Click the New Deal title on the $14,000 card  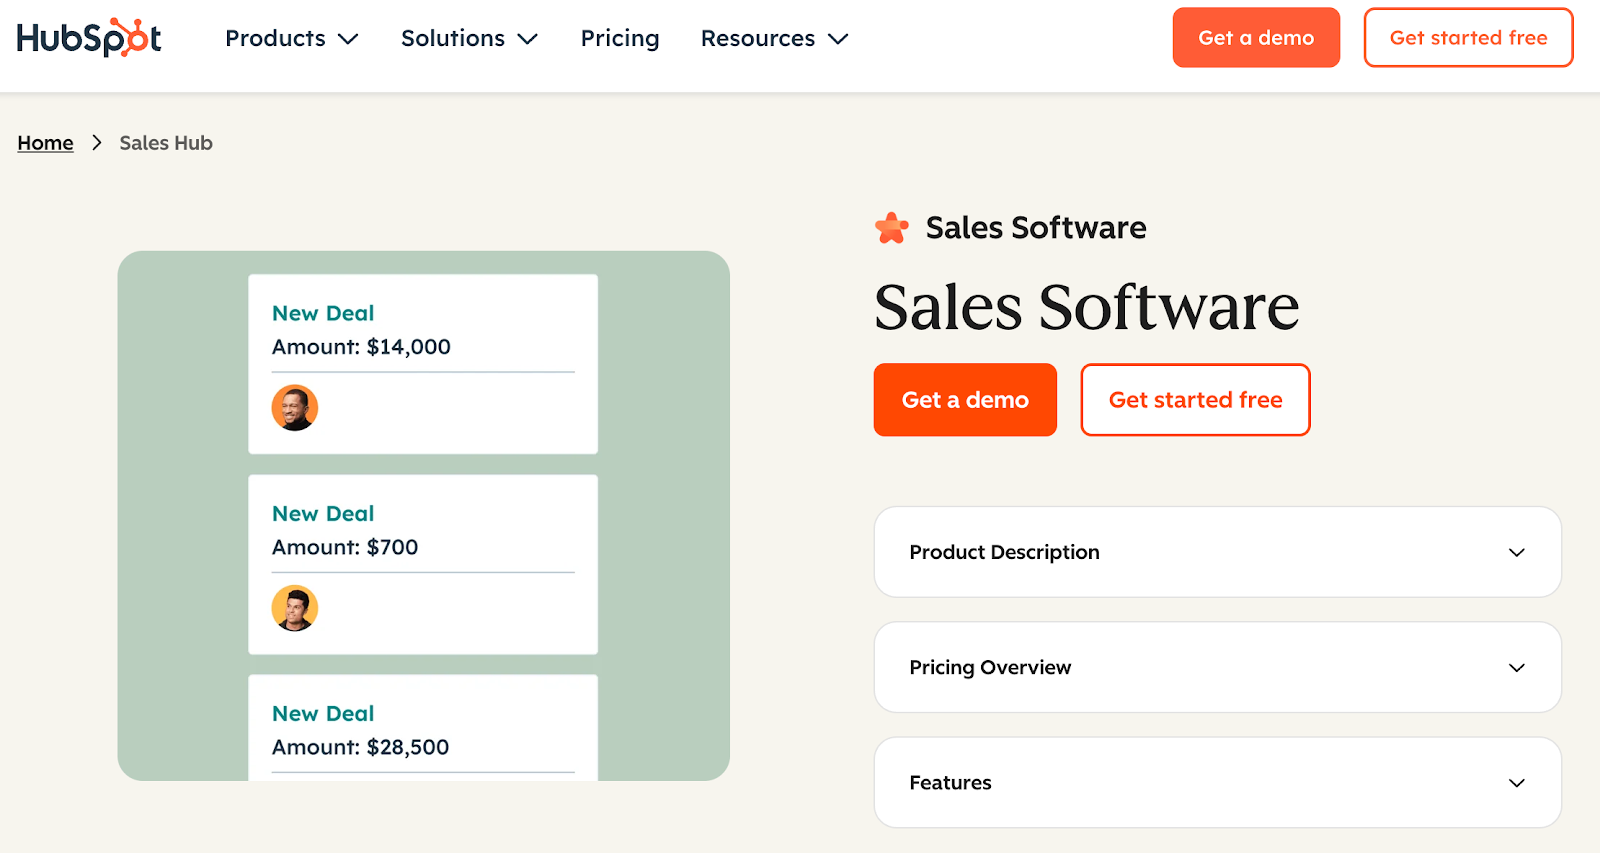(323, 313)
